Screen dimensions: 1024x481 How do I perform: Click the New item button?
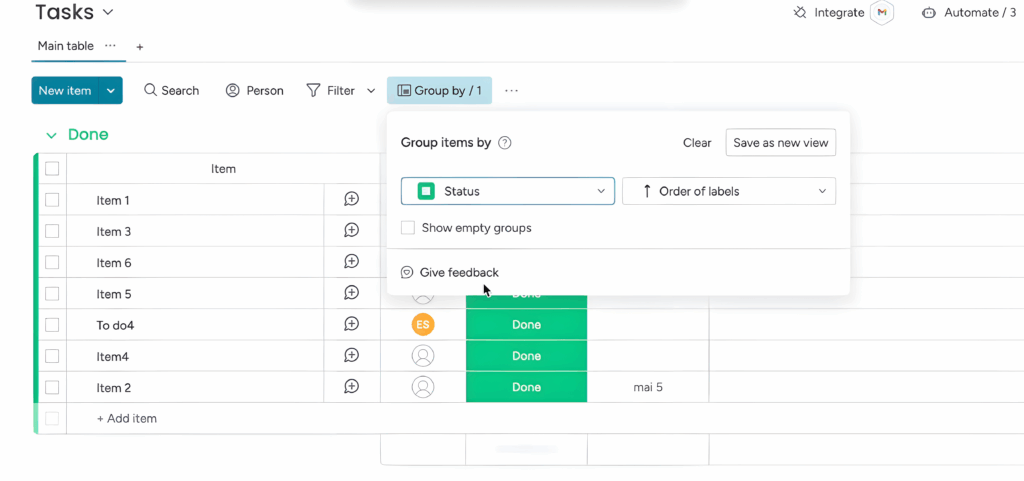(x=65, y=91)
